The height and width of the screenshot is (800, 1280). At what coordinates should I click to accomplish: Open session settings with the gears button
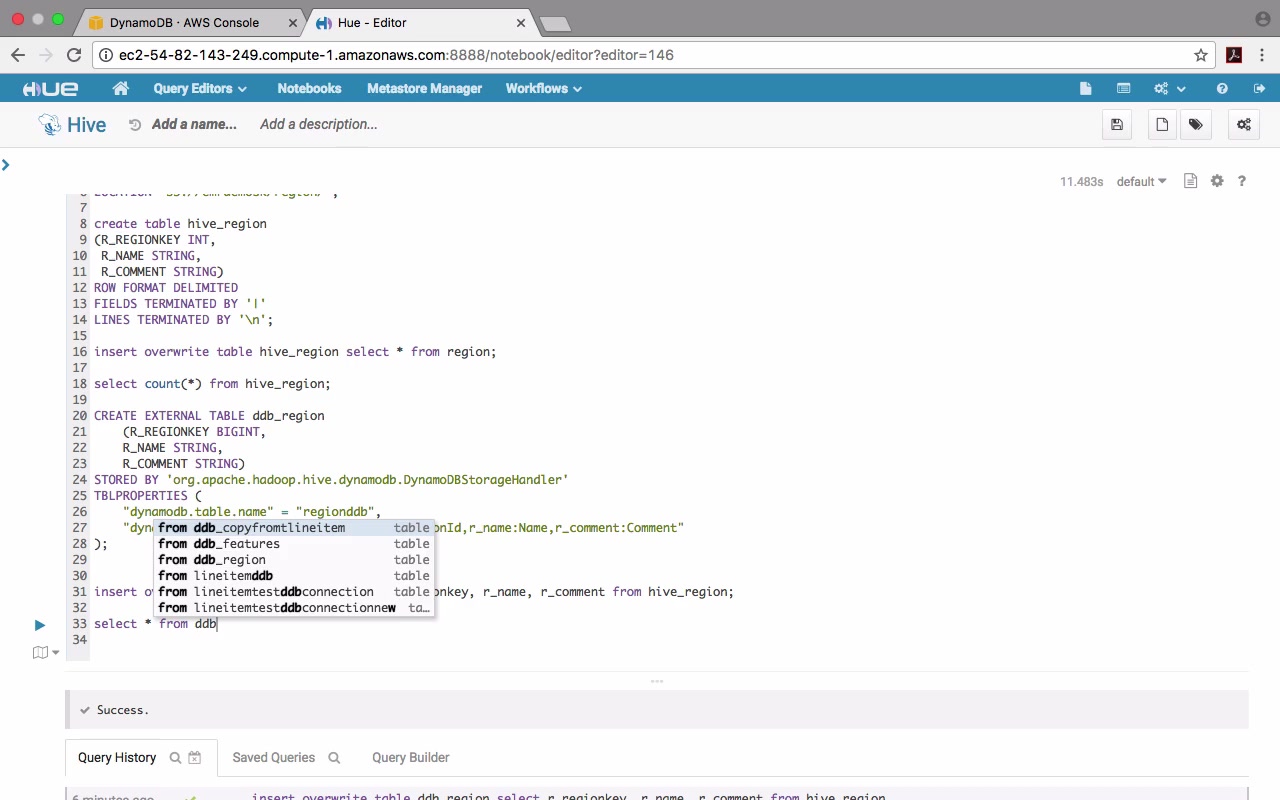click(1244, 125)
